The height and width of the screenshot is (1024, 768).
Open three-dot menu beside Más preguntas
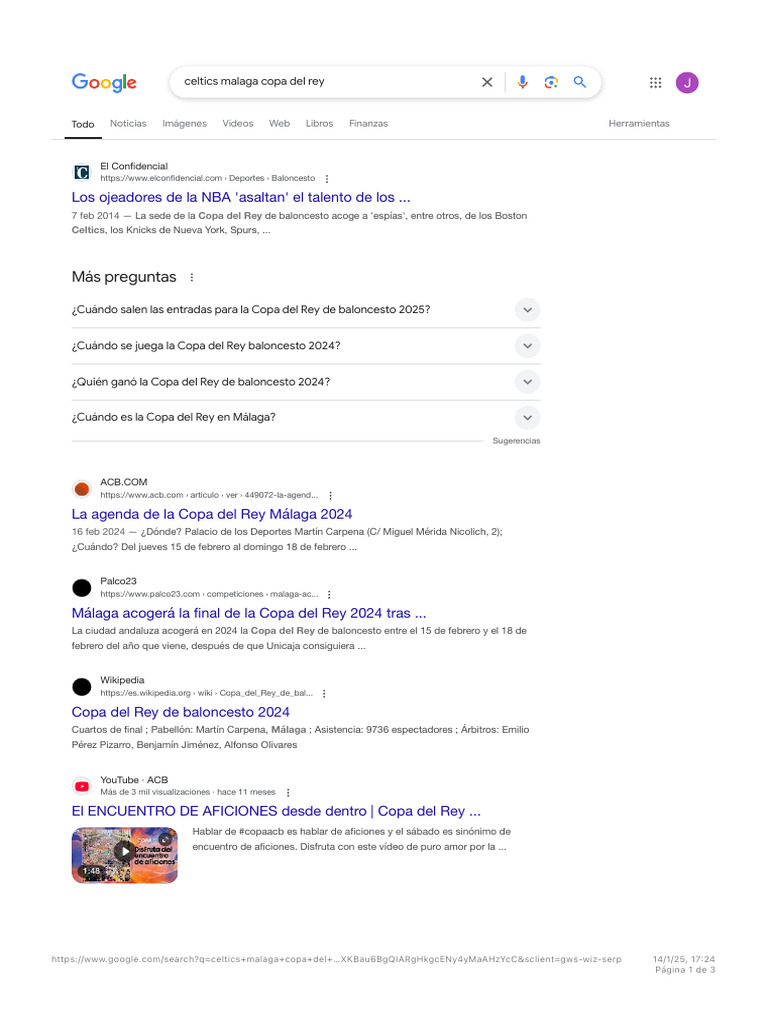click(x=191, y=278)
